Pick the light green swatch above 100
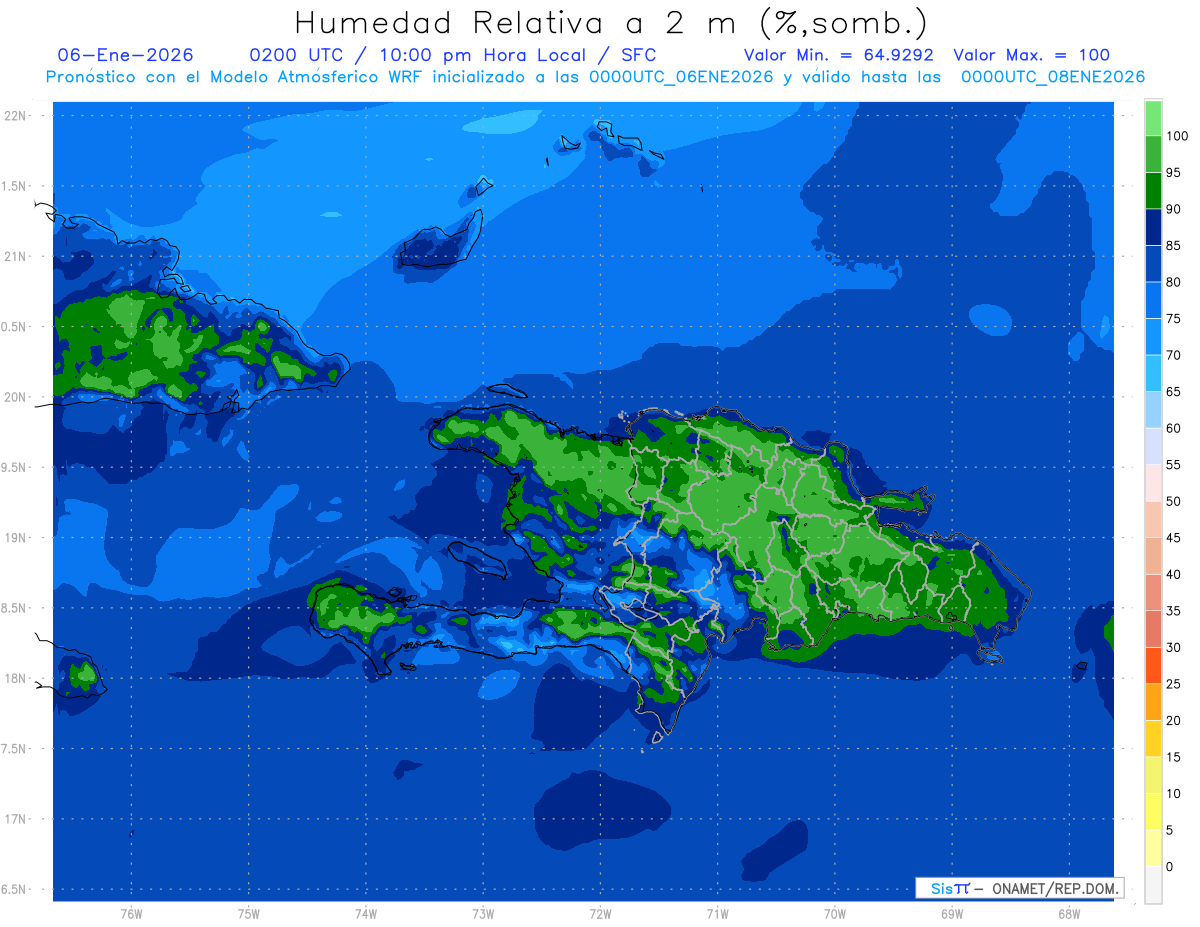1200x927 pixels. [x=1153, y=118]
